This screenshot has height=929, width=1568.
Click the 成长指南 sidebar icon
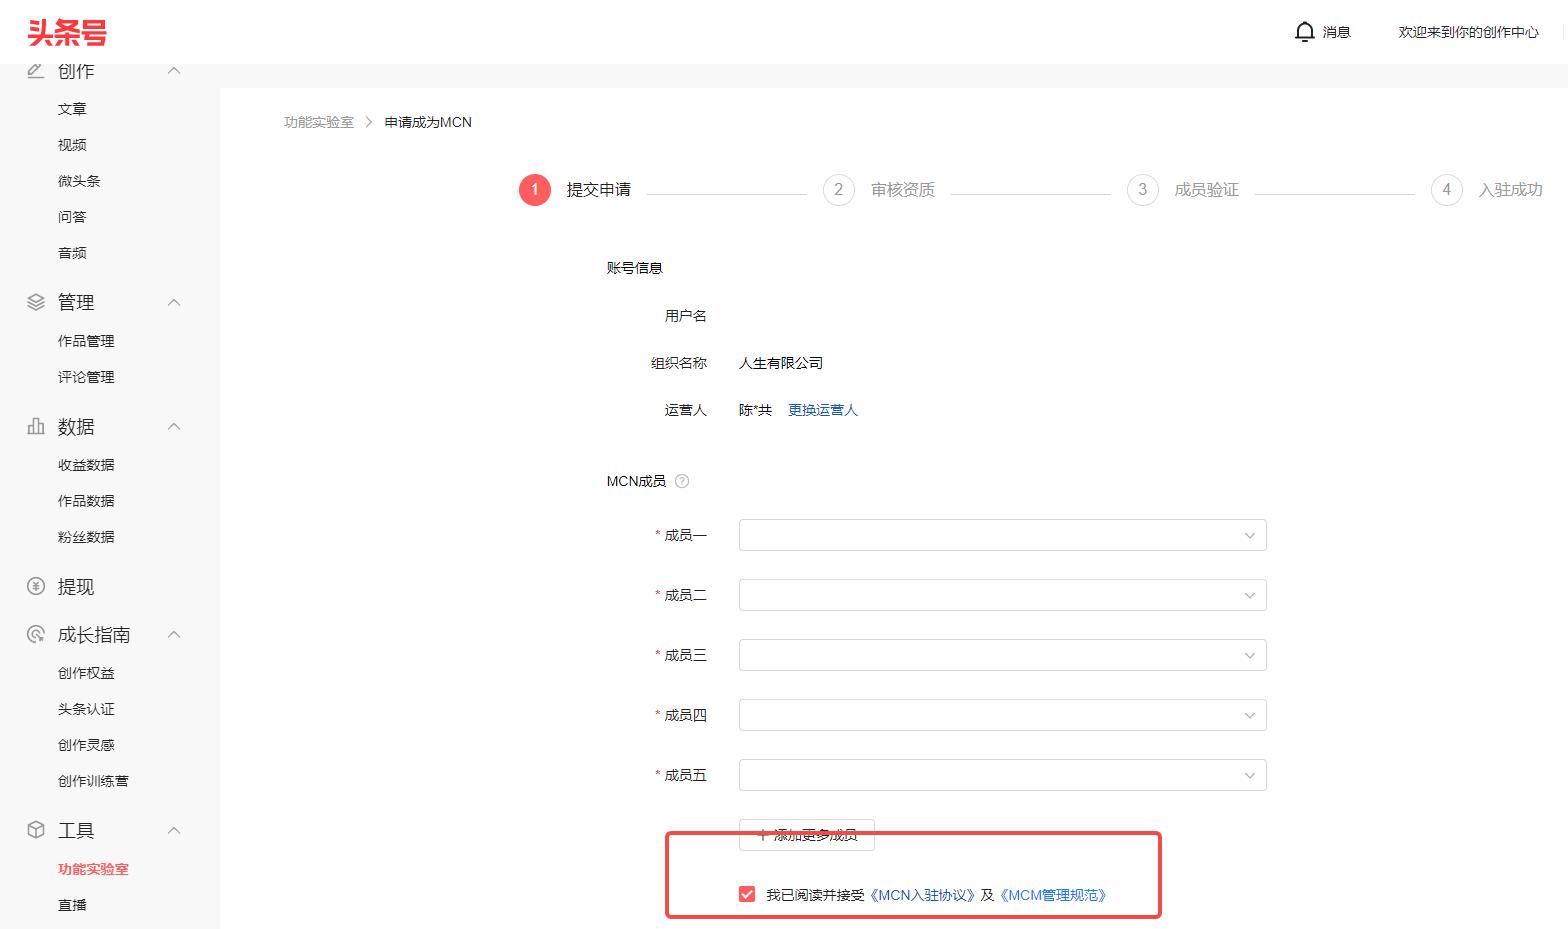[36, 634]
